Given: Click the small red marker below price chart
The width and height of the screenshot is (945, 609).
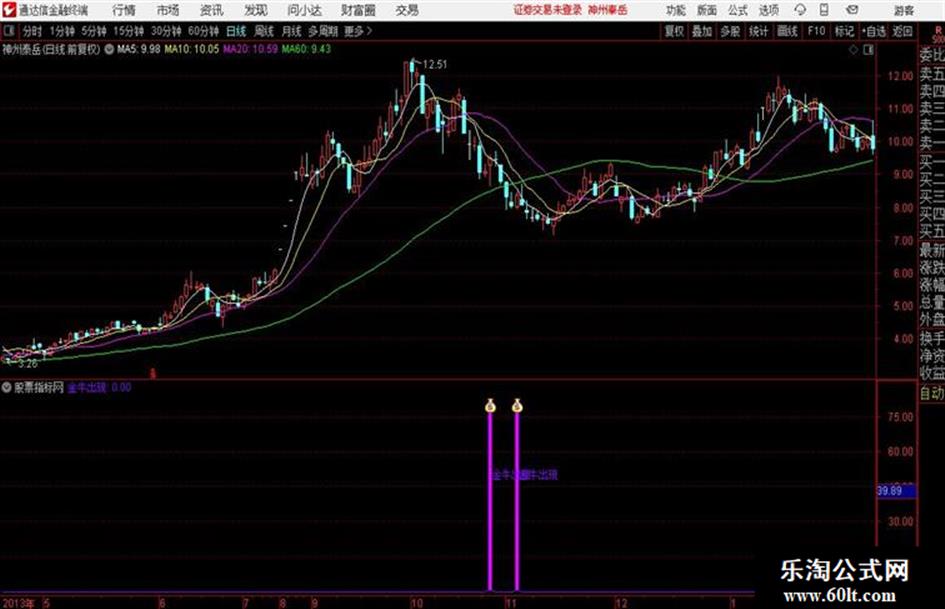Looking at the screenshot, I should tap(153, 374).
